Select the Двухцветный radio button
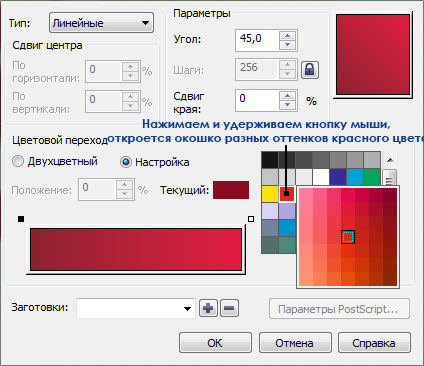The height and width of the screenshot is (366, 424). (x=18, y=162)
